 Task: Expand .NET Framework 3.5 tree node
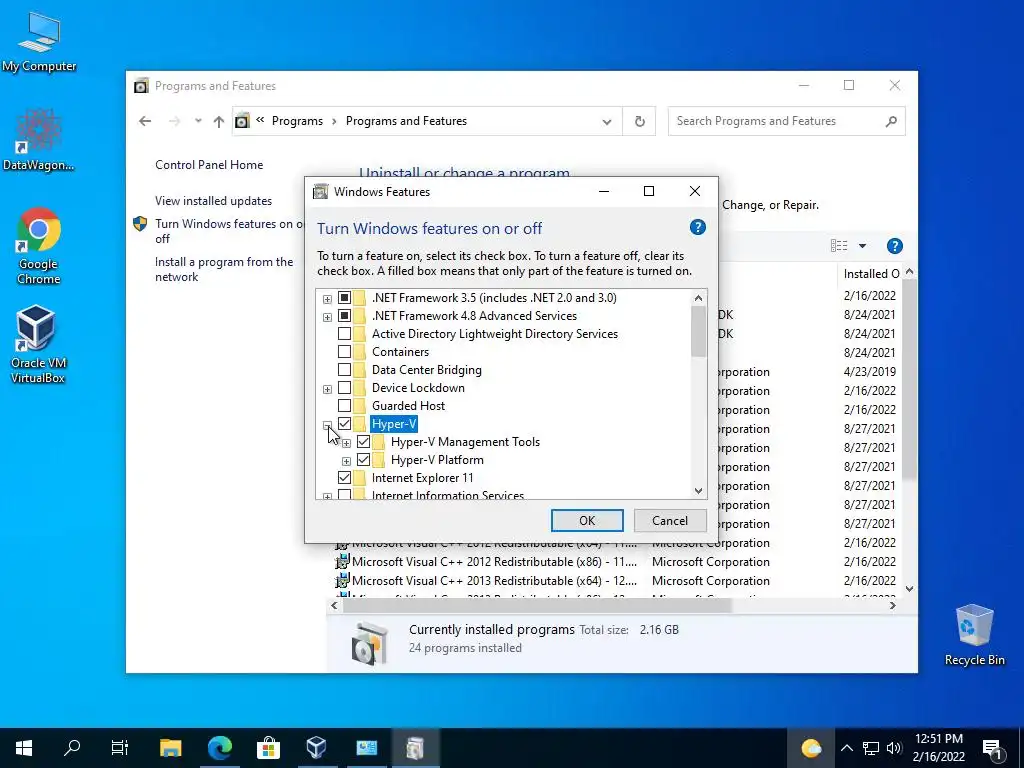click(x=327, y=299)
